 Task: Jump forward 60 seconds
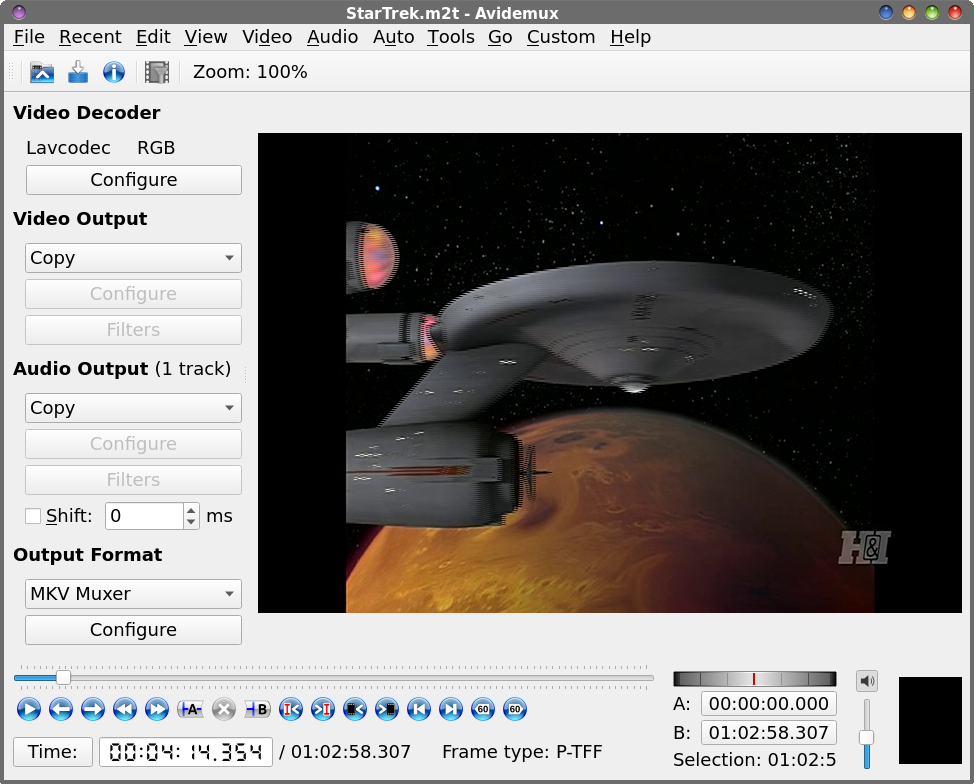point(515,709)
